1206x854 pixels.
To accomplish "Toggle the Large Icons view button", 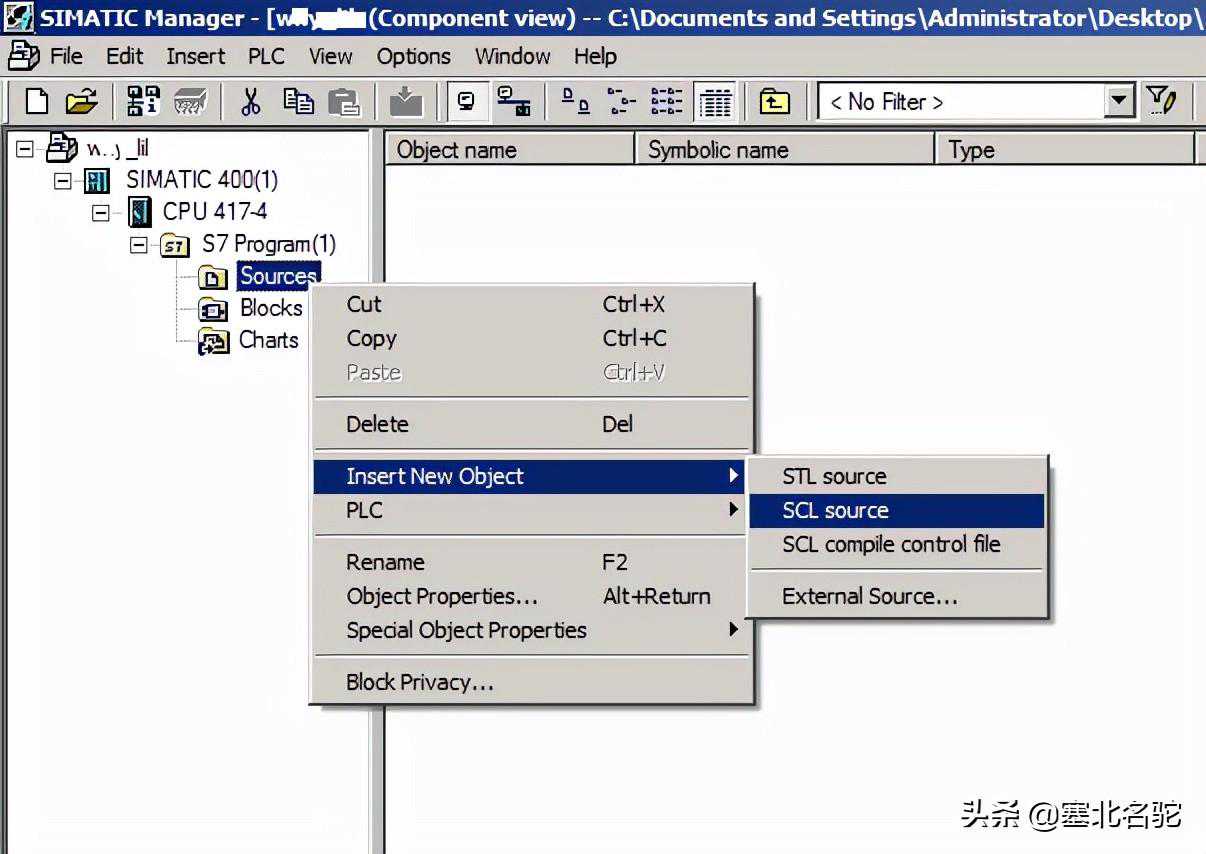I will (575, 101).
